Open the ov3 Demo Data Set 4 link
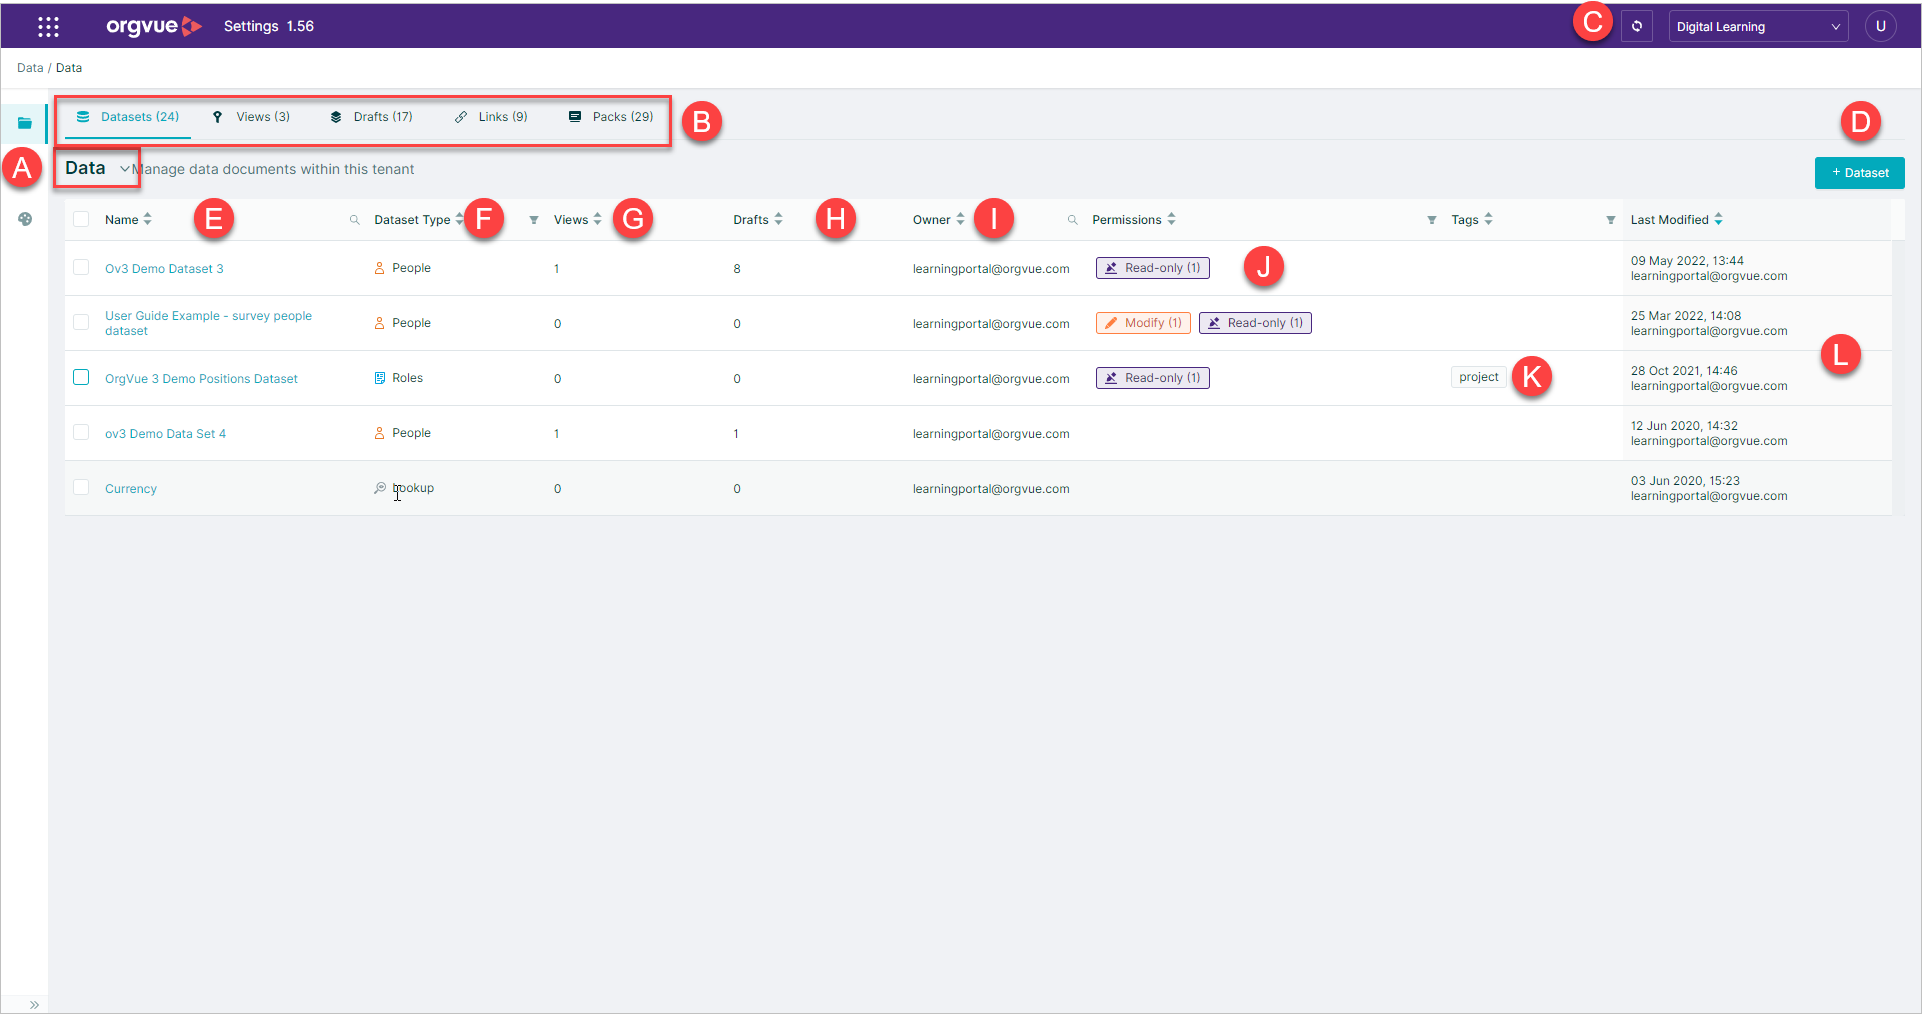This screenshot has width=1922, height=1014. [165, 434]
